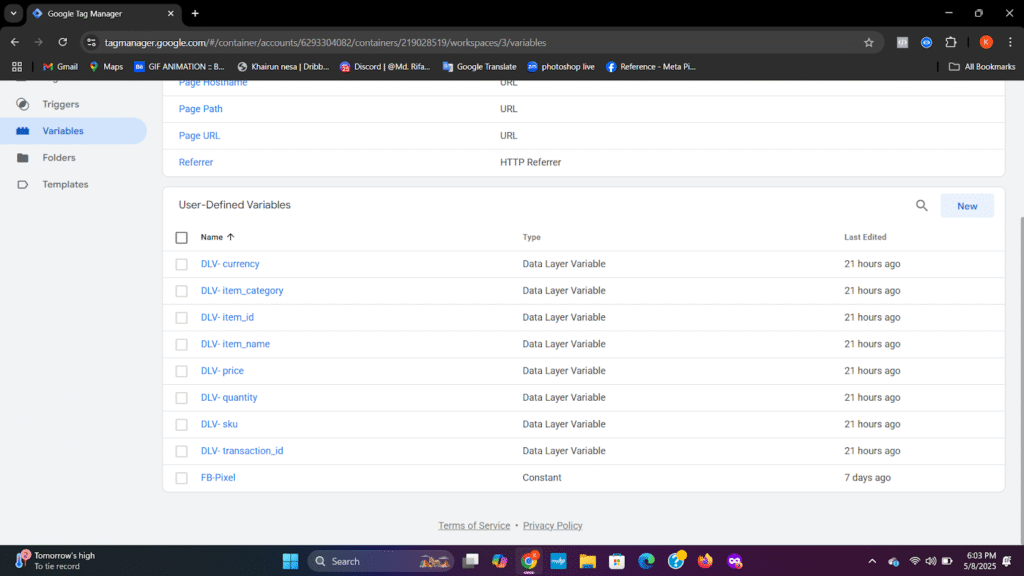
Task: Open Firefox from taskbar
Action: point(705,561)
